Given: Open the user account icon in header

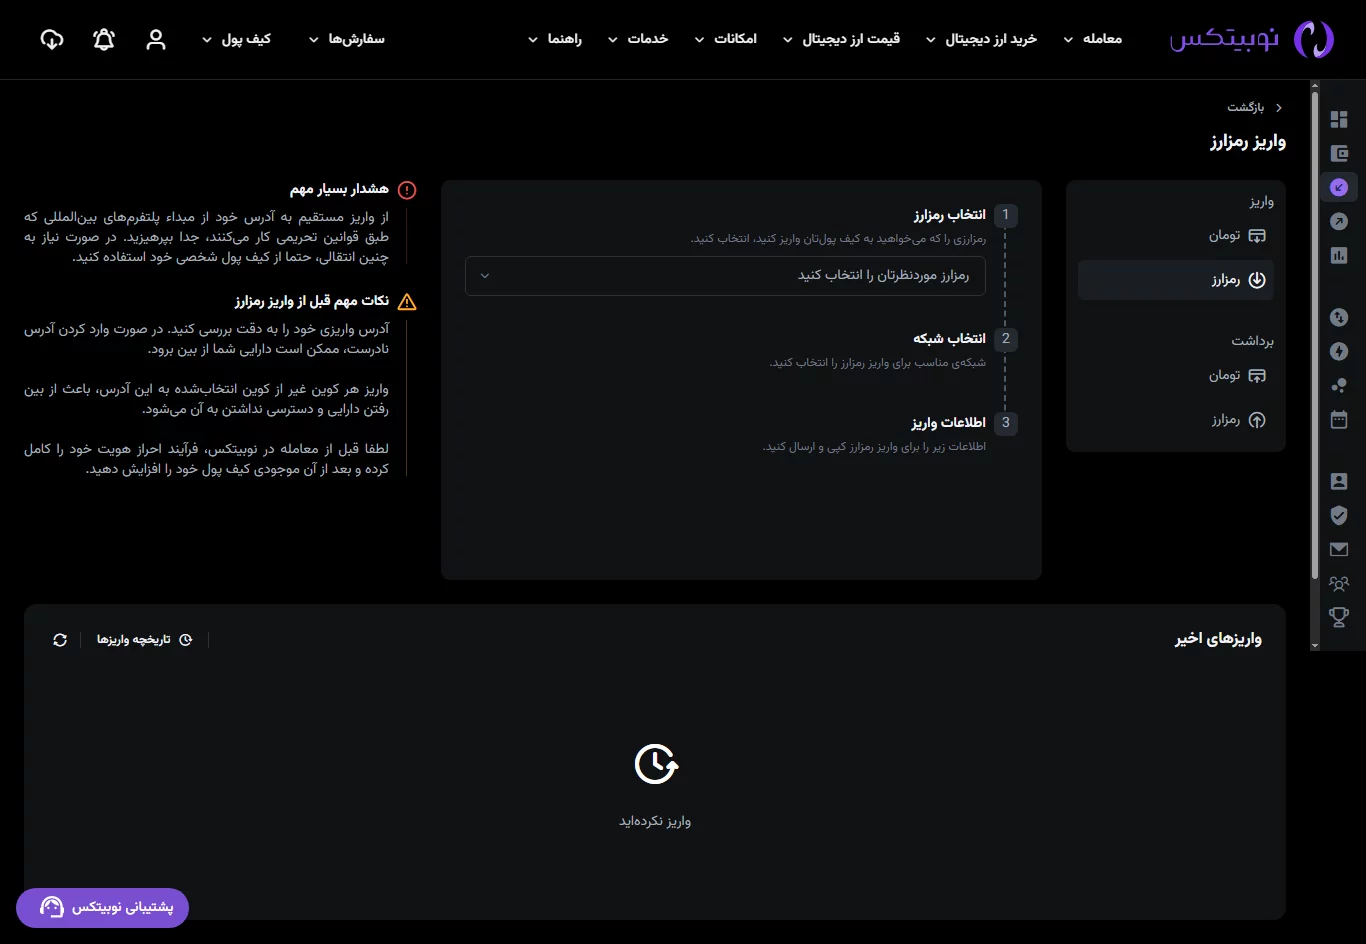Looking at the screenshot, I should point(155,39).
